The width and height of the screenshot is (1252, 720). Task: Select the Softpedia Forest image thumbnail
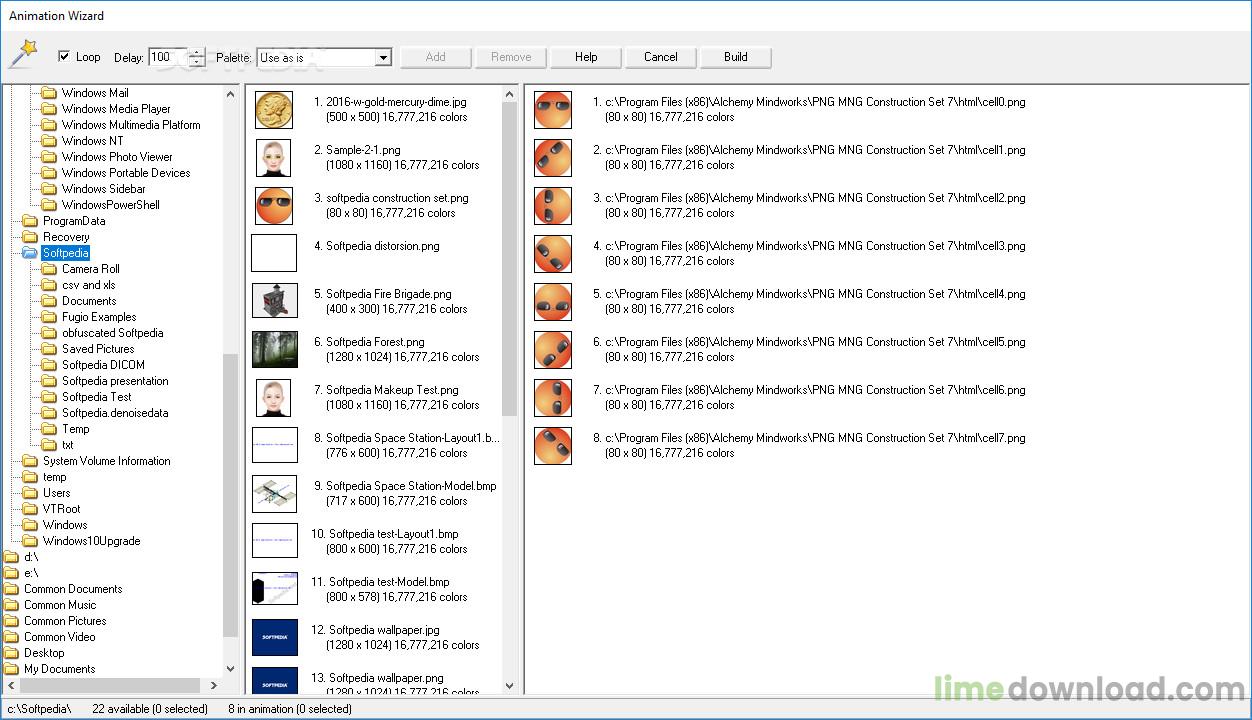(x=273, y=350)
